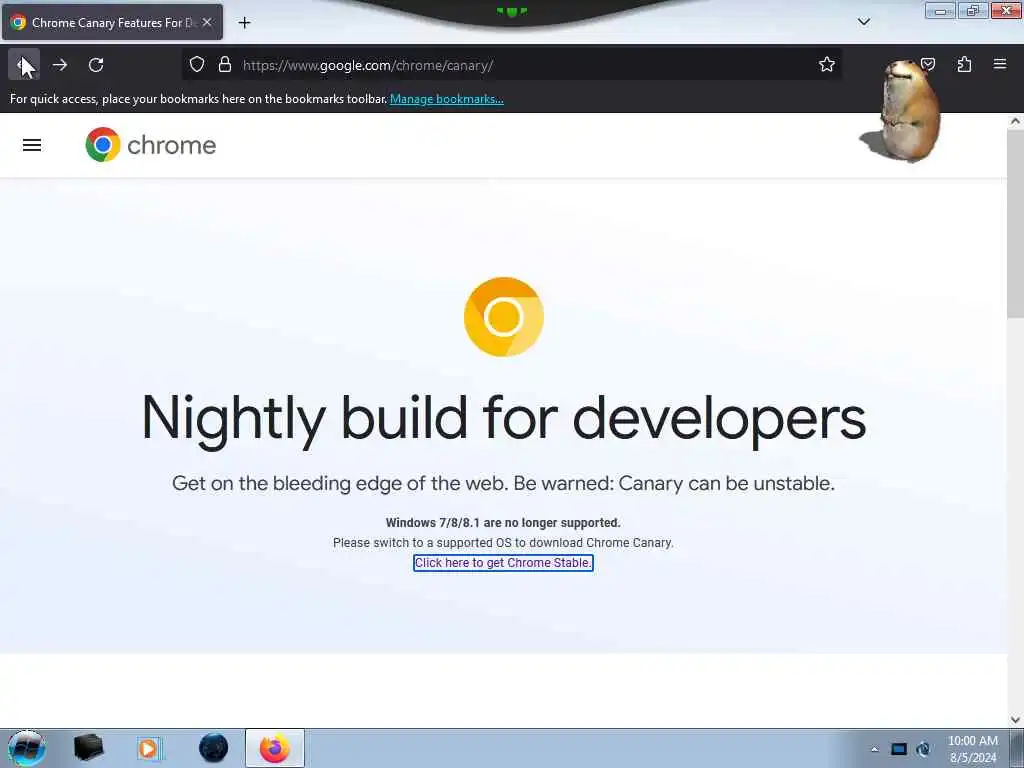This screenshot has width=1024, height=768.
Task: Click the page scrollbar down arrow
Action: pos(1016,720)
